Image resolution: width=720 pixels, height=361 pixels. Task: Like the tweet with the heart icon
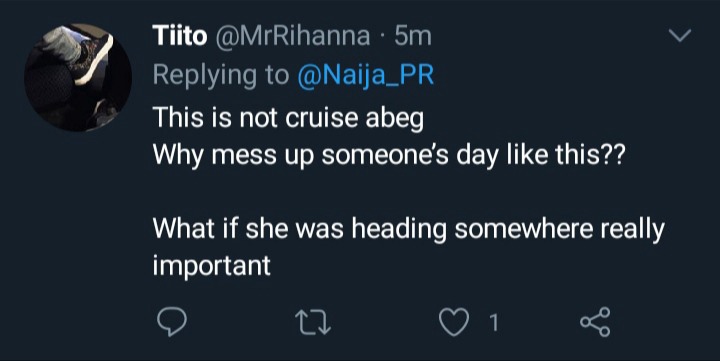pos(454,322)
